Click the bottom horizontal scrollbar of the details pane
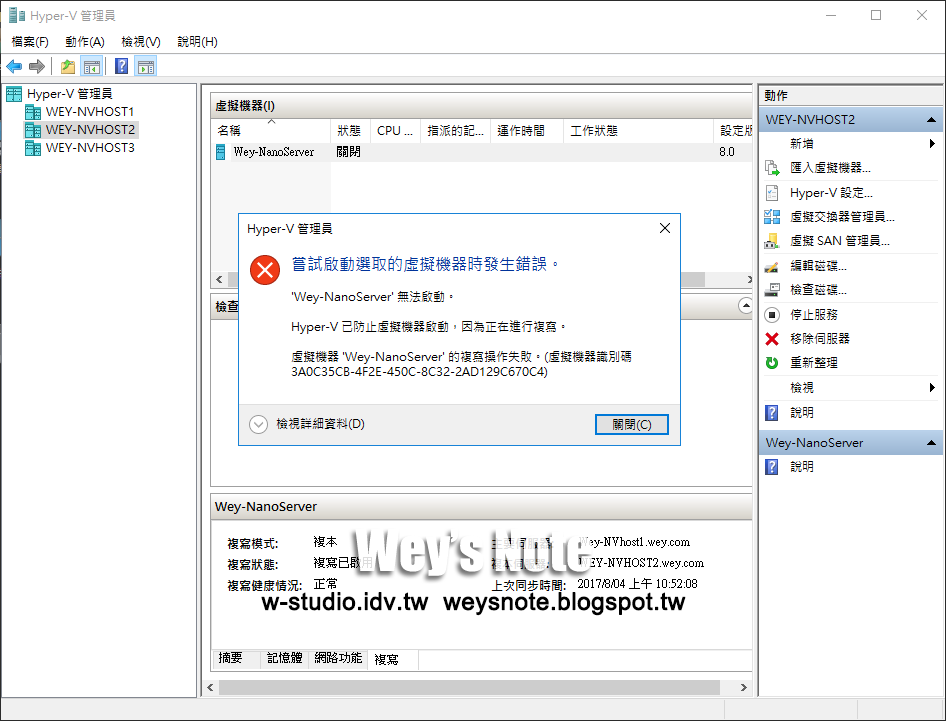Image resolution: width=946 pixels, height=721 pixels. point(469,688)
